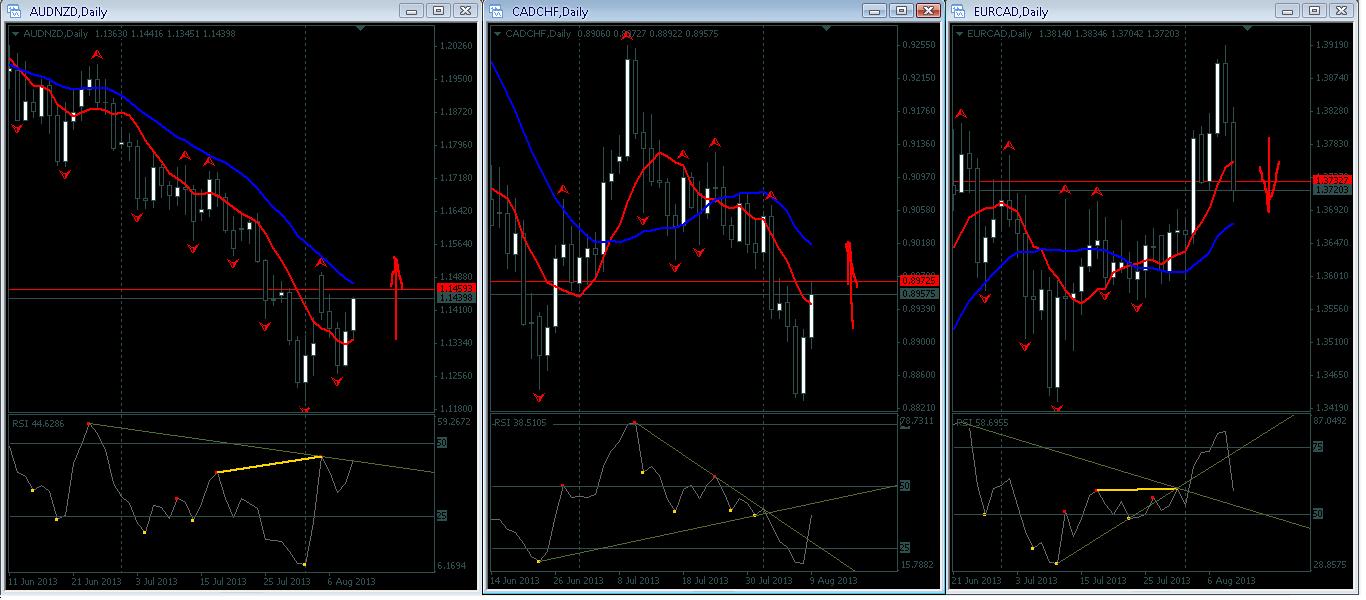Click price level 1.39190 on EURCAD axis
Viewport: 1366px width, 600px height.
(x=1330, y=45)
